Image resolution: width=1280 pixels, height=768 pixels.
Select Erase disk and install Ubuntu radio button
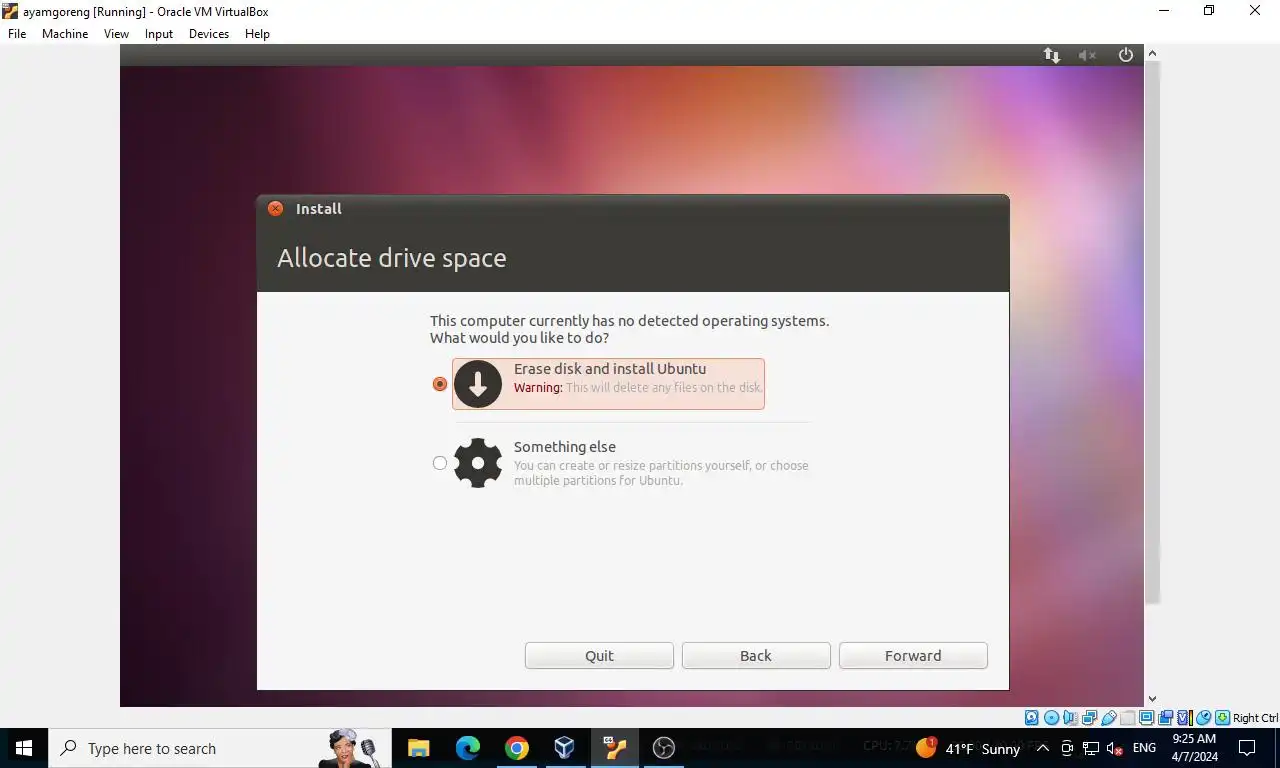(x=439, y=384)
